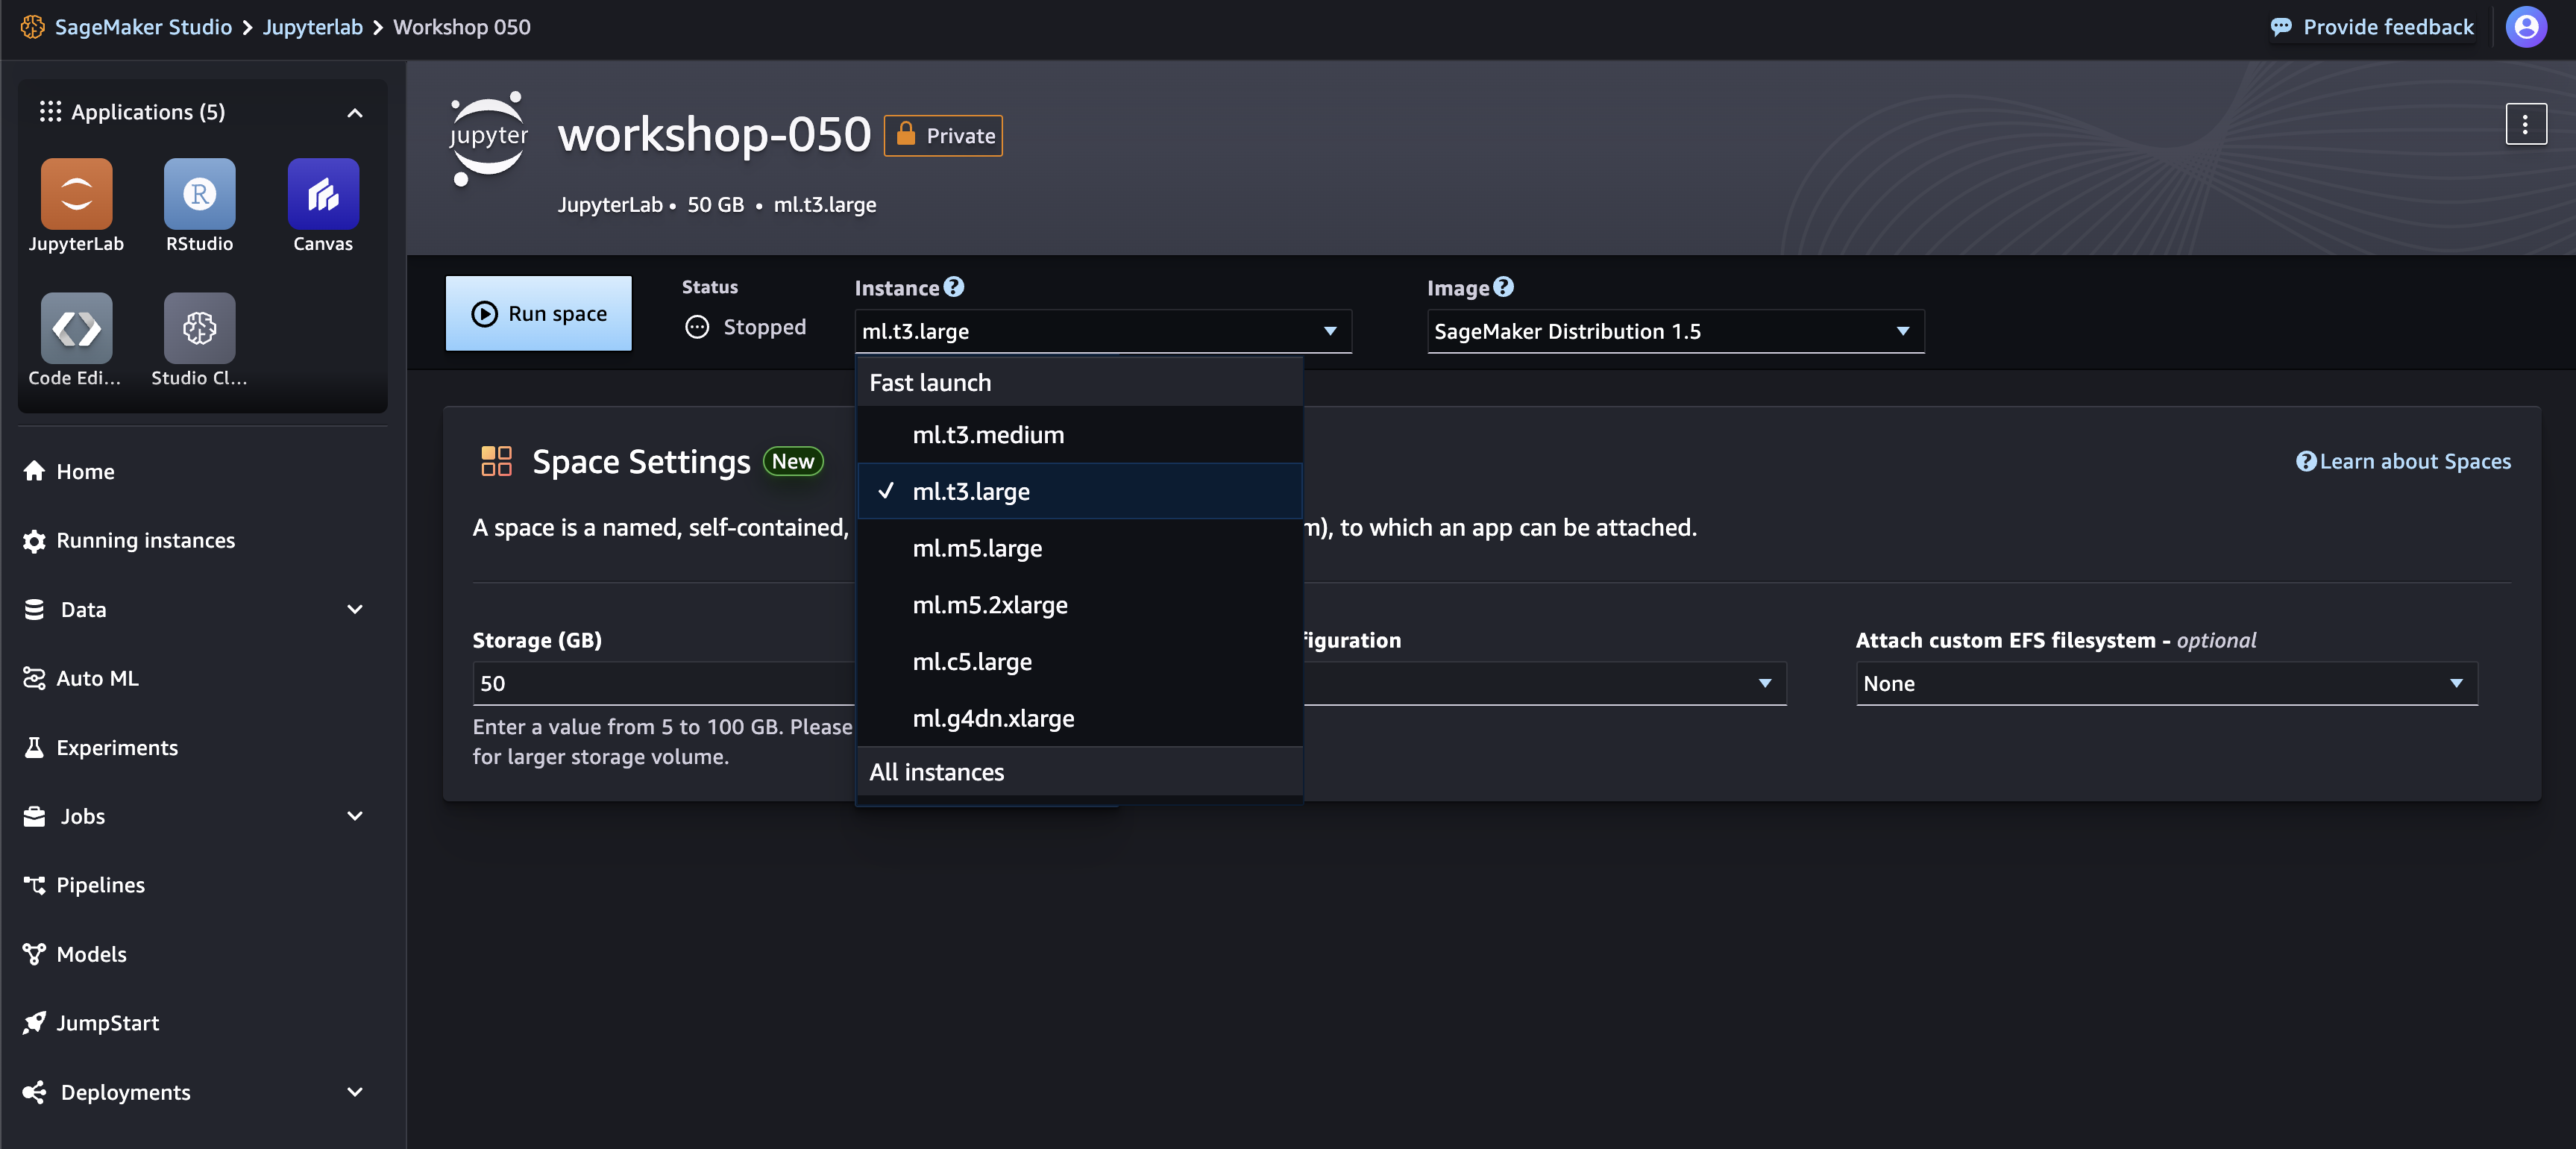Open the Attach custom EFS filesystem dropdown
This screenshot has height=1149, width=2576.
[x=2166, y=684]
